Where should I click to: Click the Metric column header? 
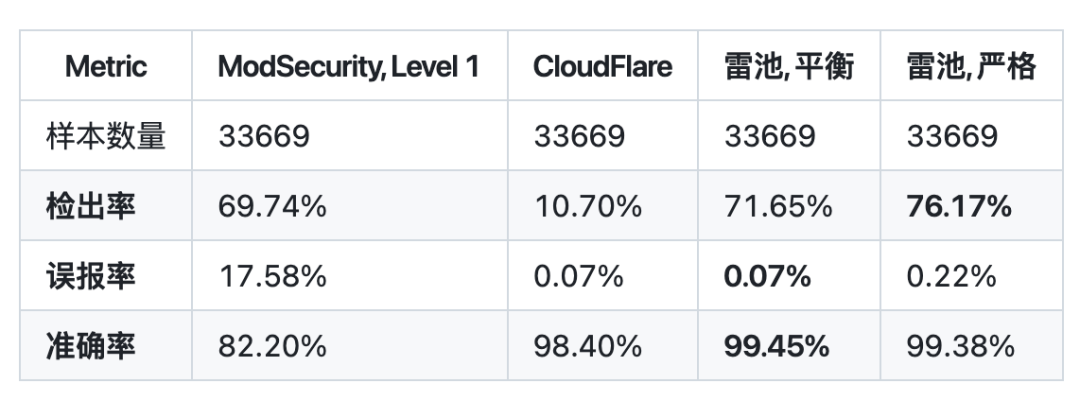(106, 67)
